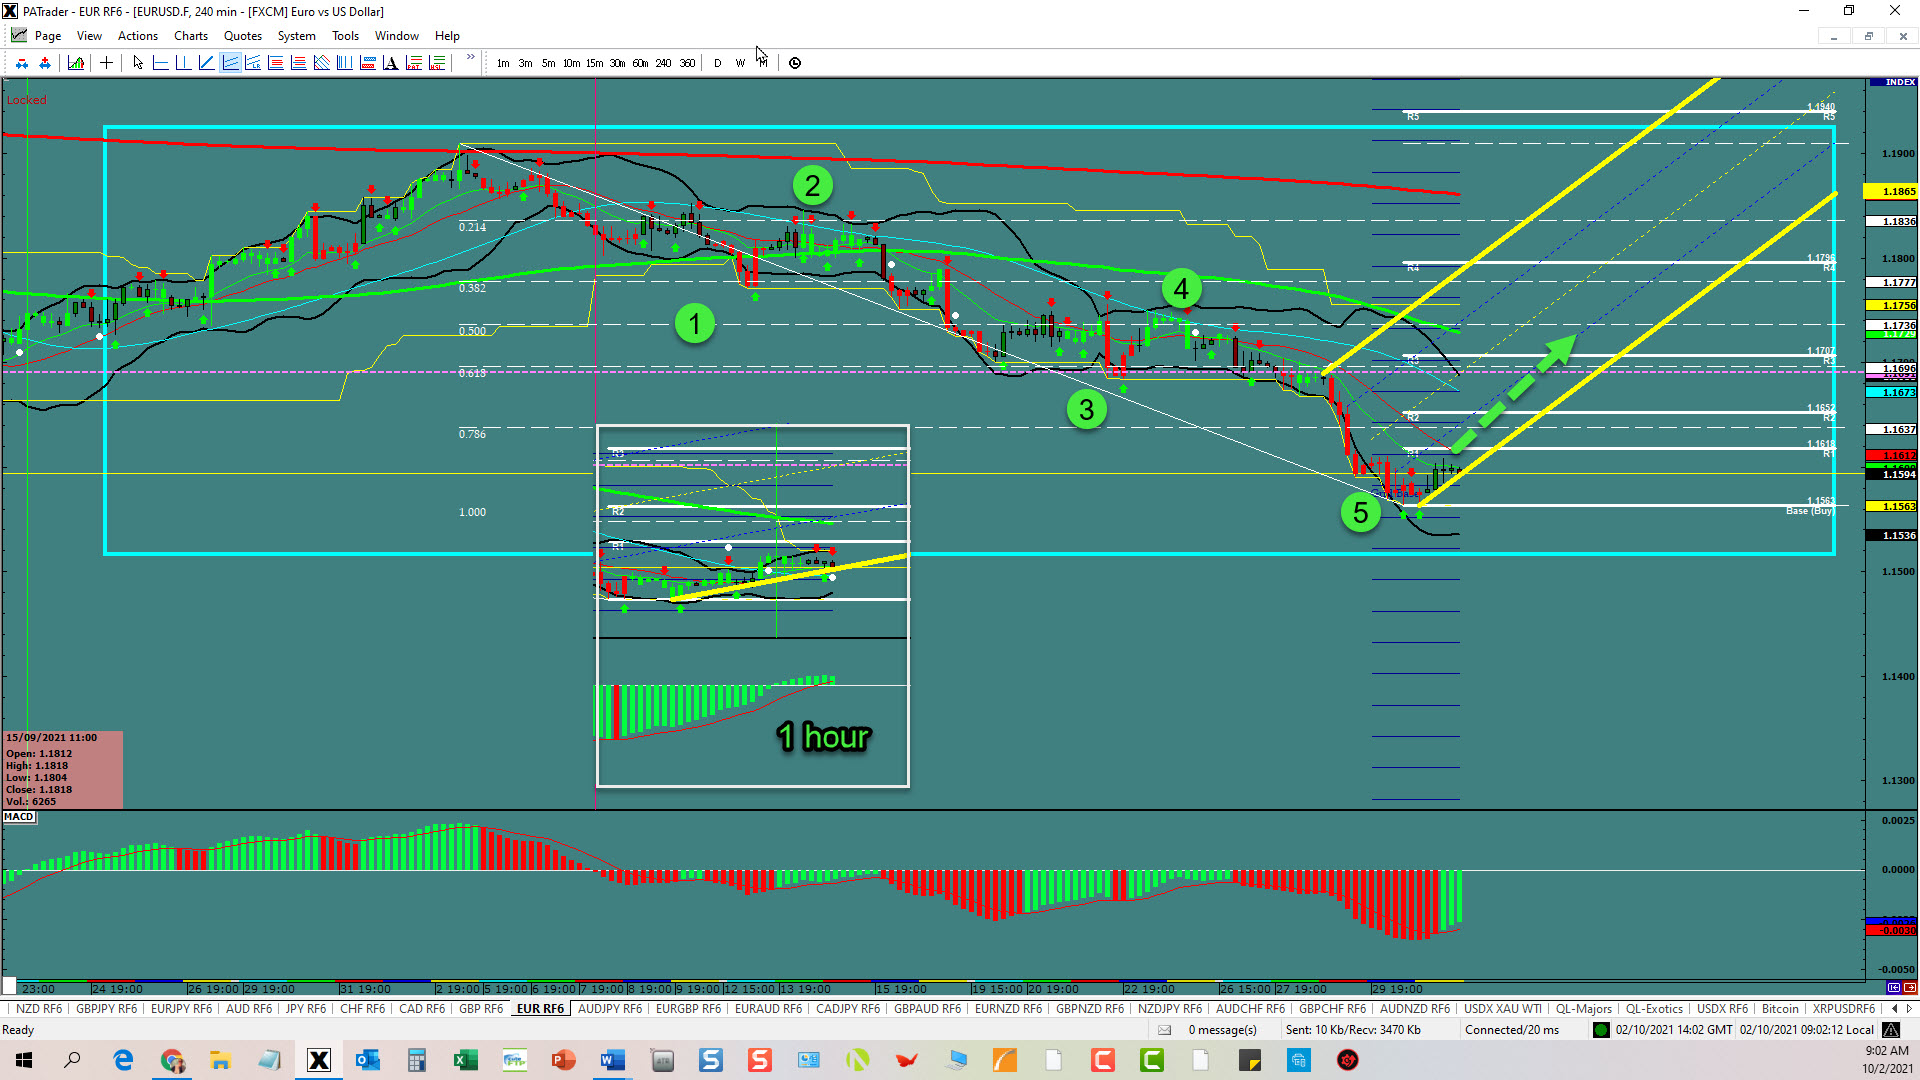The height and width of the screenshot is (1080, 1920).
Task: Switch chart to 15m timeframe
Action: (x=594, y=63)
